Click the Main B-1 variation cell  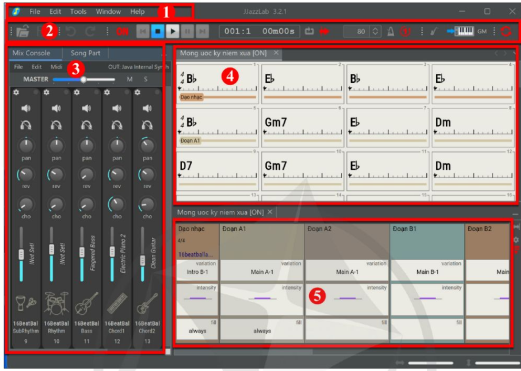427,271
